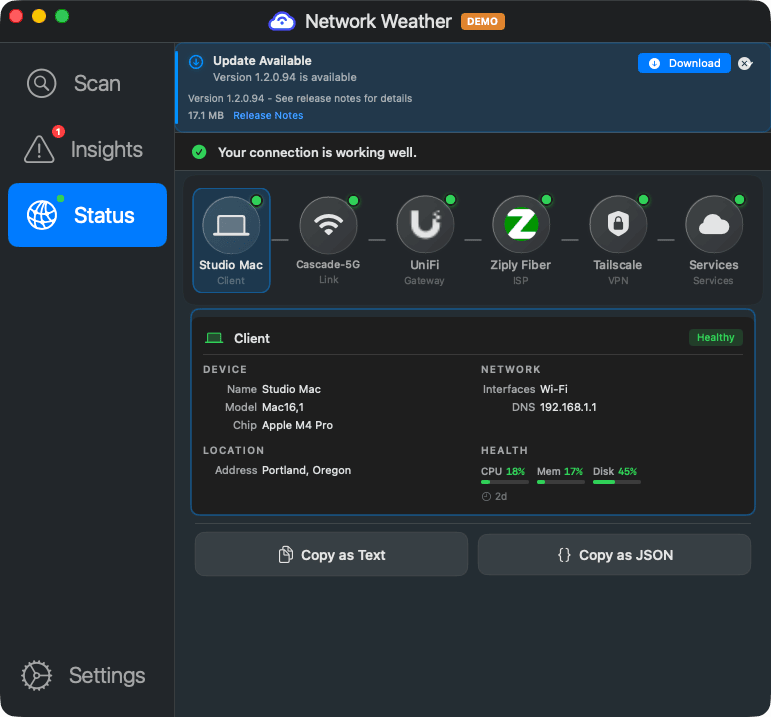The image size is (771, 717).
Task: Click the red Insights notification badge
Action: point(58,131)
